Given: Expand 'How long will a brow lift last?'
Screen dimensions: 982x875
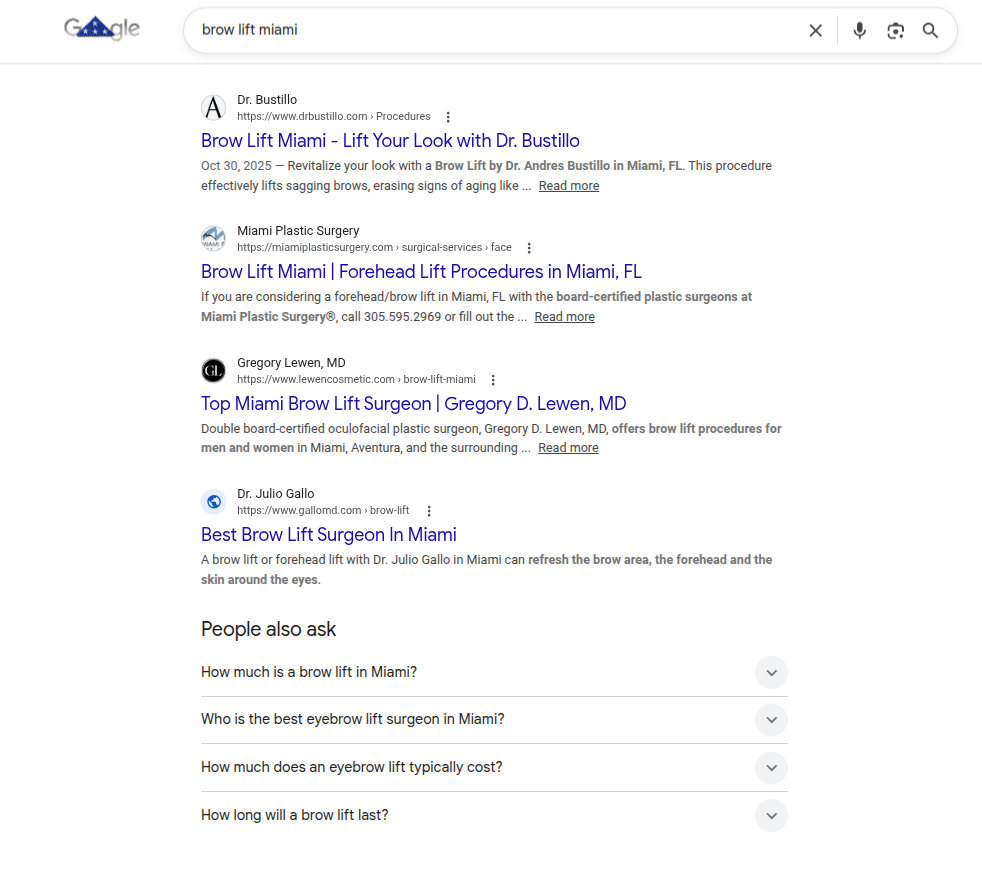Looking at the screenshot, I should (494, 815).
